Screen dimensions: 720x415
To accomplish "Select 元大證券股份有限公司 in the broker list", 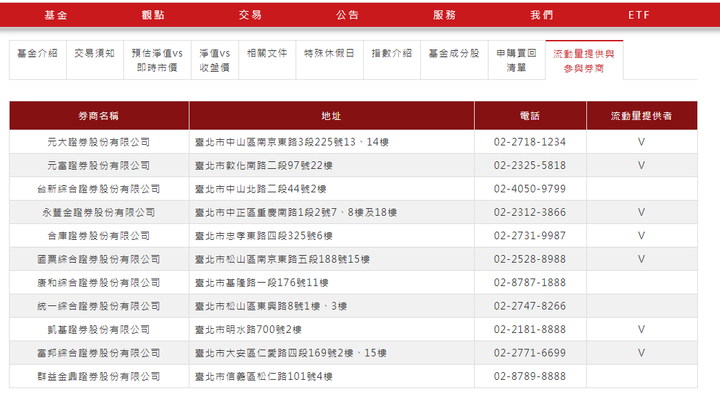I will pyautogui.click(x=99, y=142).
